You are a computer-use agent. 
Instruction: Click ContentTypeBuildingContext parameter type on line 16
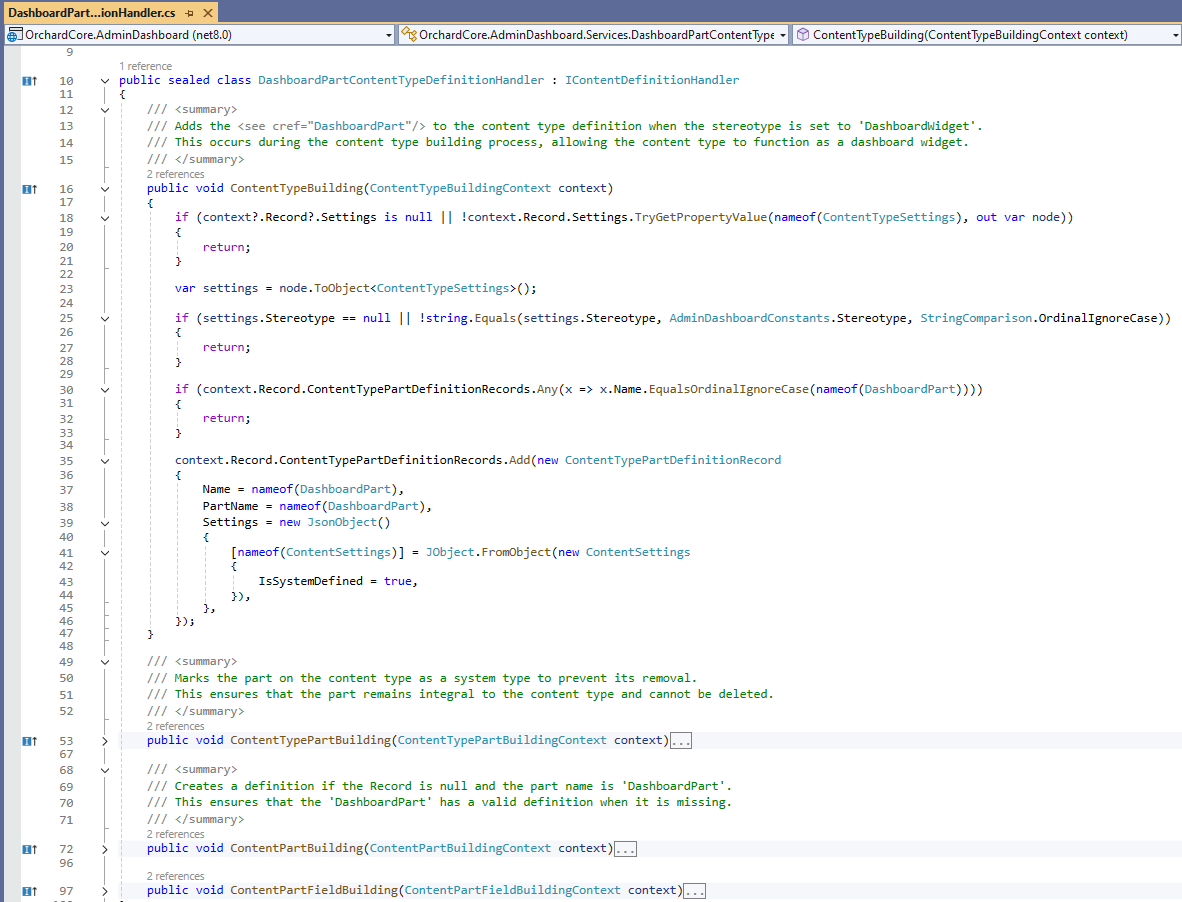[460, 188]
